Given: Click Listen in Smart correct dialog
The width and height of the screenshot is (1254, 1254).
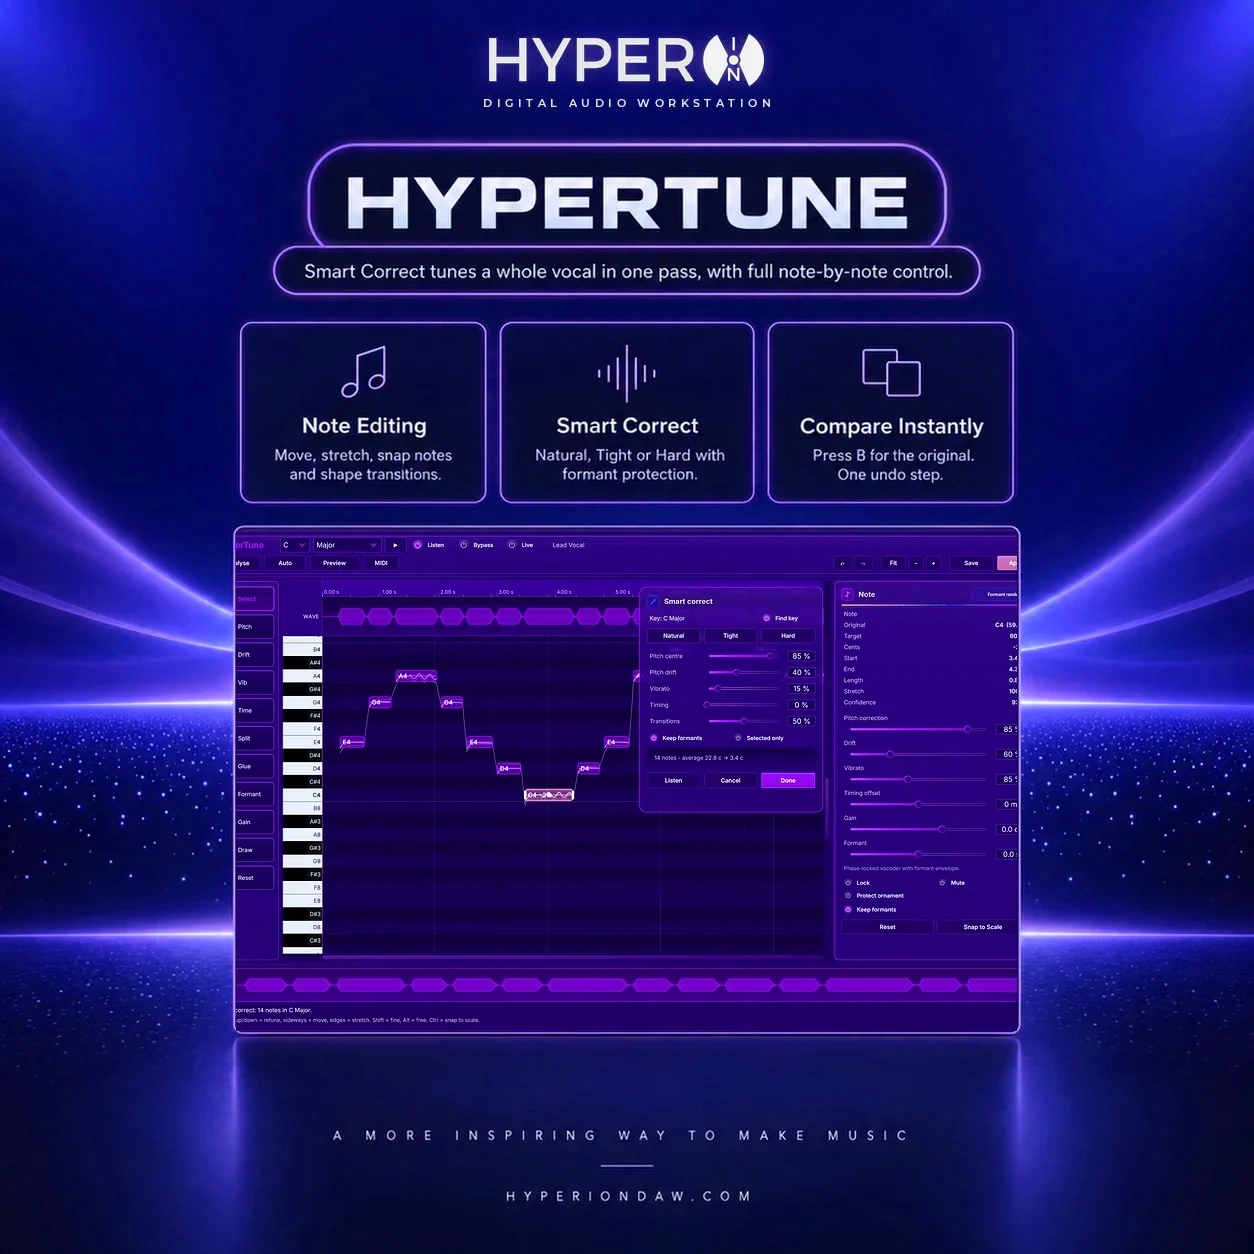Looking at the screenshot, I should click(x=674, y=781).
